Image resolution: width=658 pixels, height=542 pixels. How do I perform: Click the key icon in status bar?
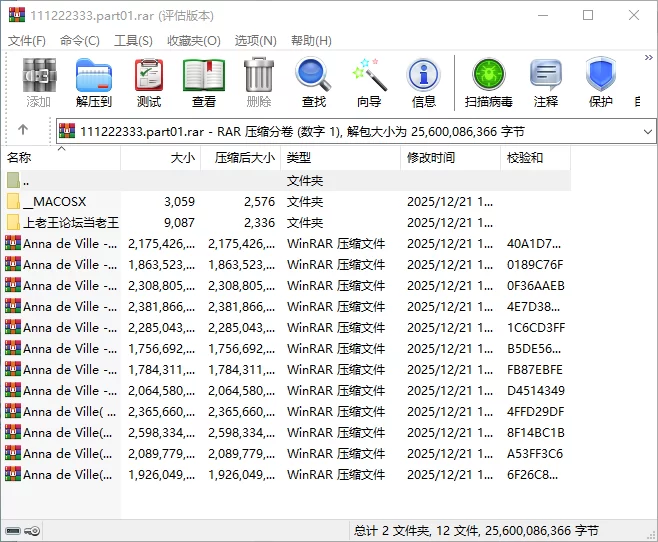point(32,531)
